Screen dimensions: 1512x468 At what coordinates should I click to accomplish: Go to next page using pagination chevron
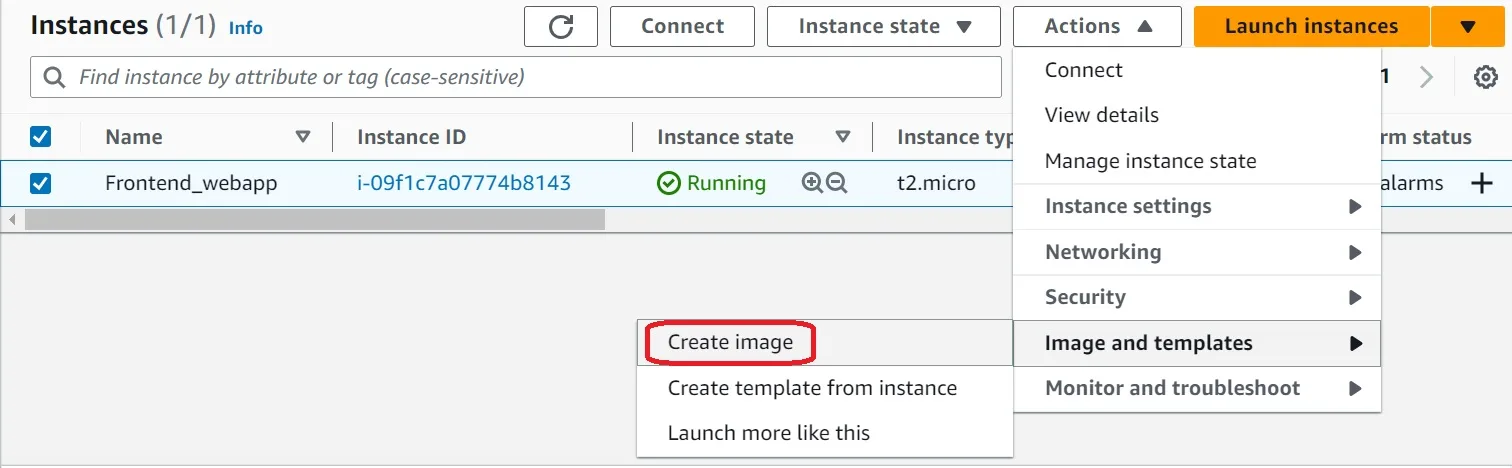[1427, 77]
